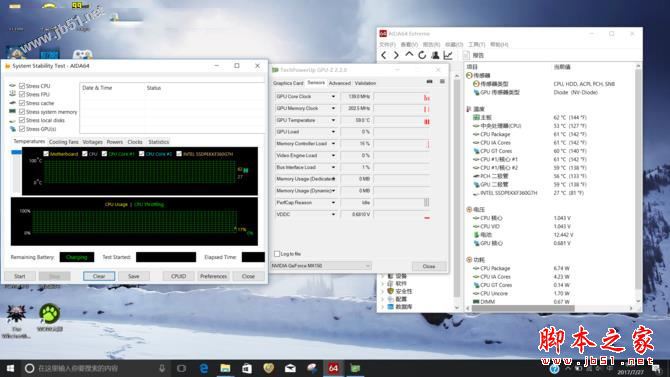Open File Explorer from the taskbar
This screenshot has height=377, width=670.
click(225, 368)
